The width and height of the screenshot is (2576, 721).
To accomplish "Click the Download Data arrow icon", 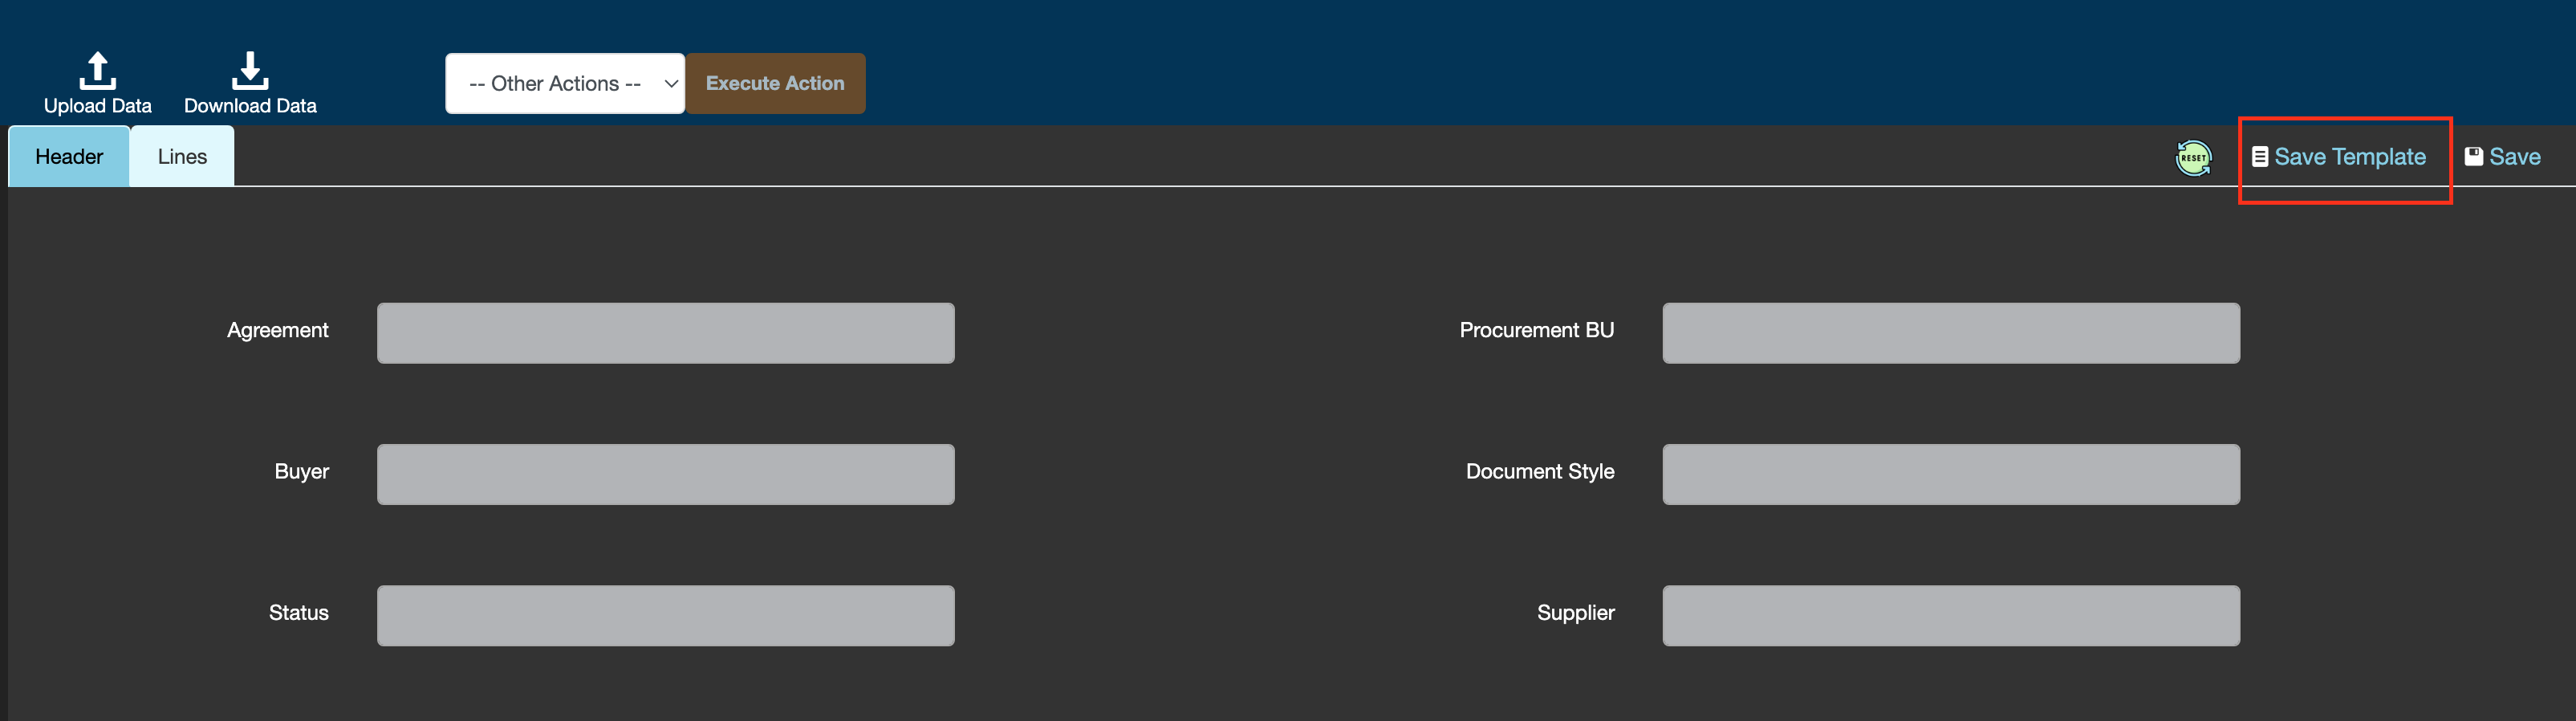I will [250, 70].
